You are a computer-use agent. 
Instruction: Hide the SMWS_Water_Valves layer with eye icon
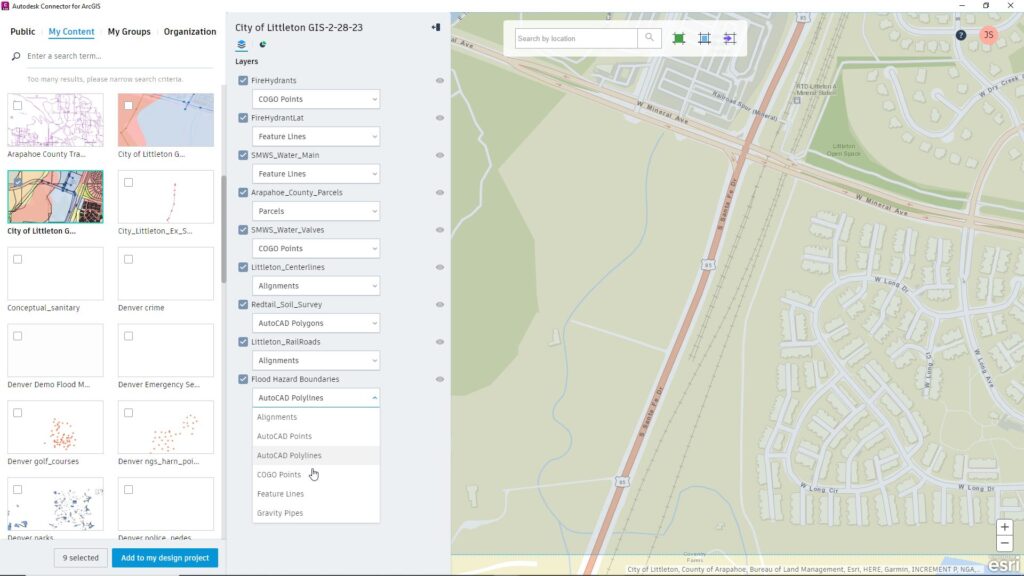(440, 229)
